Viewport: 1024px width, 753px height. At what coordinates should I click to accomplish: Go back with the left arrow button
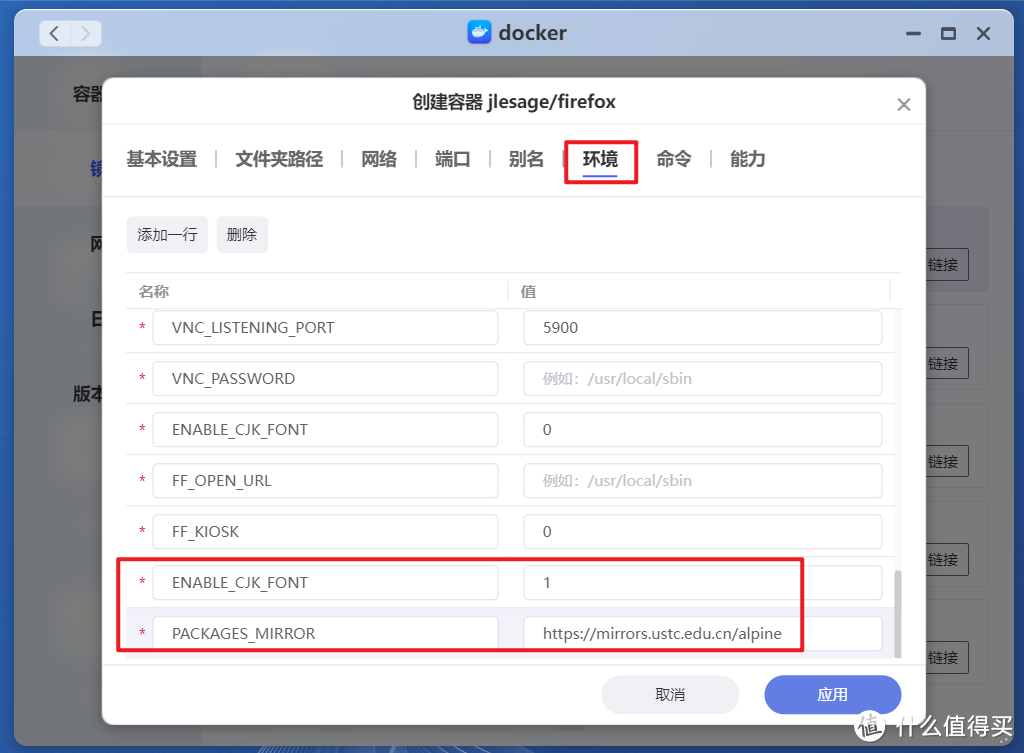tap(55, 33)
